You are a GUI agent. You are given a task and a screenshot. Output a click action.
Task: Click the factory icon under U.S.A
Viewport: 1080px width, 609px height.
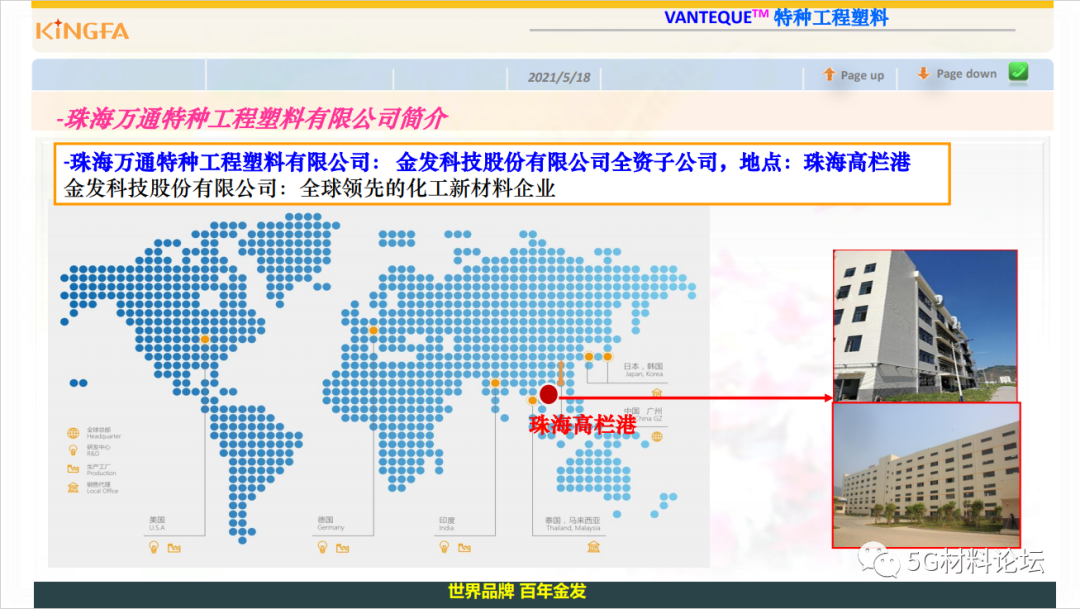(x=174, y=548)
